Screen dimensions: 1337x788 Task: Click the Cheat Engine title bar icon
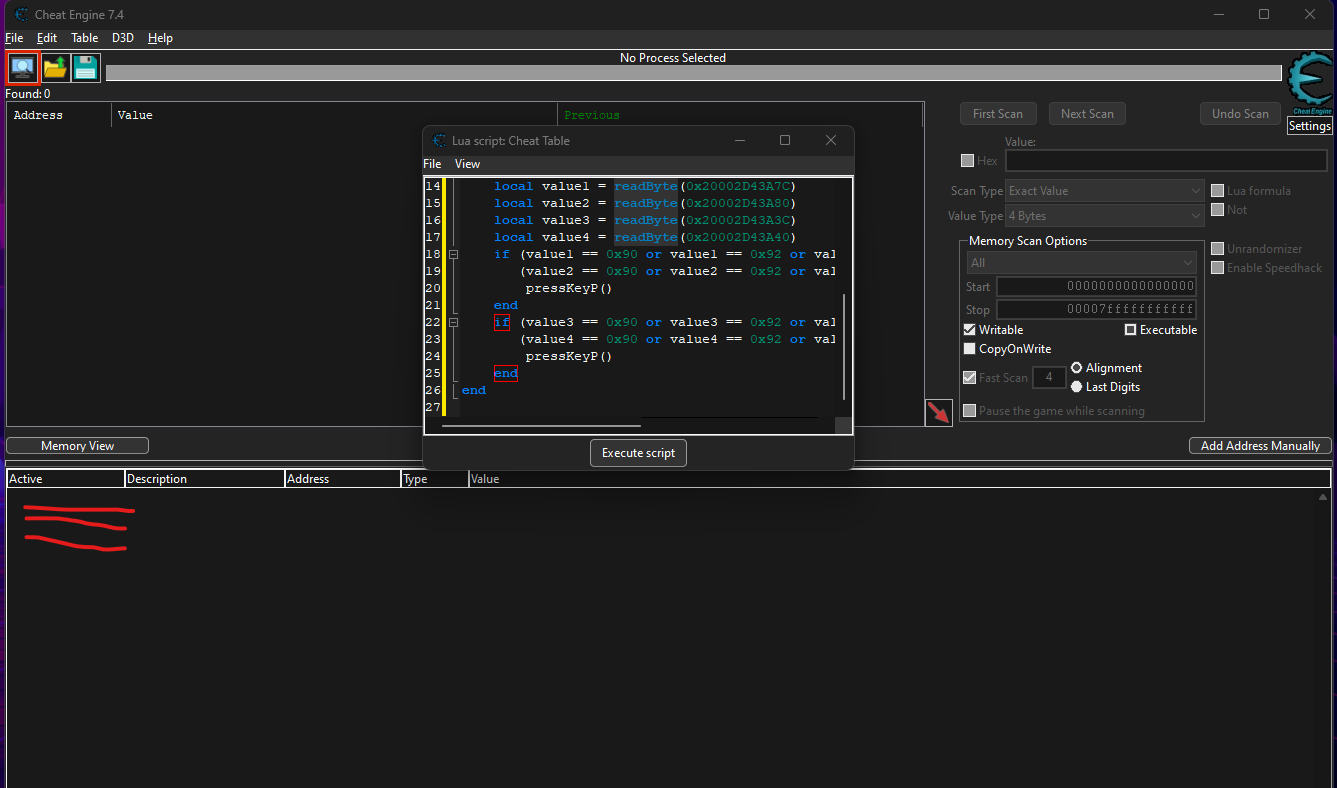coord(22,15)
